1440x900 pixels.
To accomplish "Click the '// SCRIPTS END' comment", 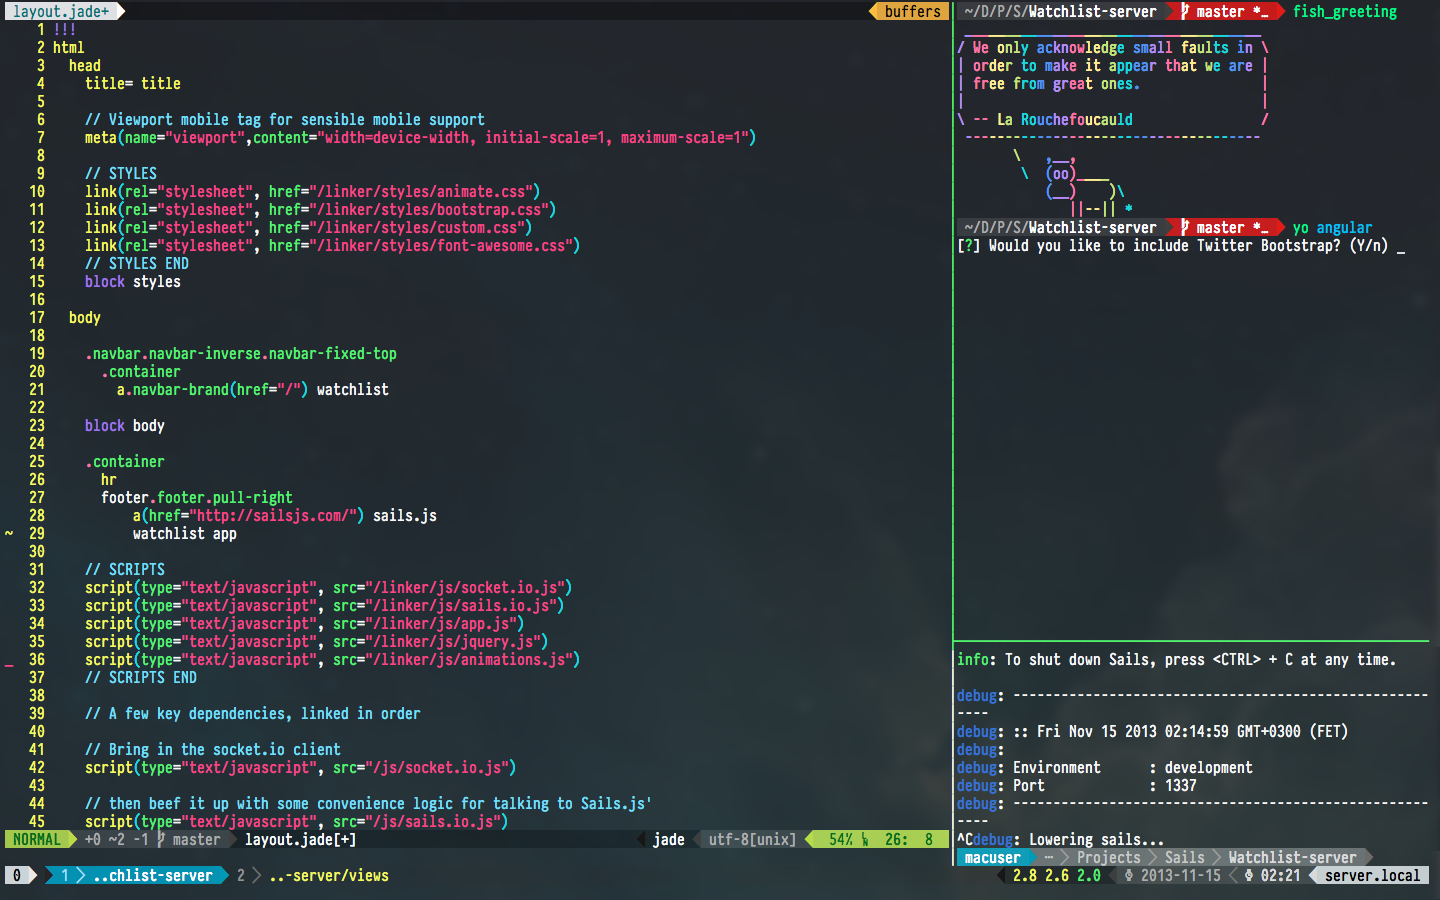I will (140, 677).
